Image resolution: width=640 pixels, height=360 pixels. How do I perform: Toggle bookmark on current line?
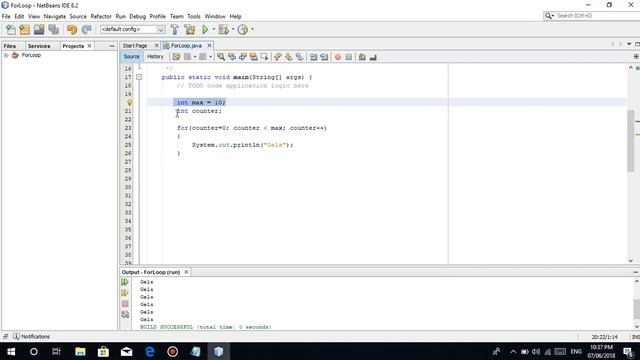click(300, 57)
